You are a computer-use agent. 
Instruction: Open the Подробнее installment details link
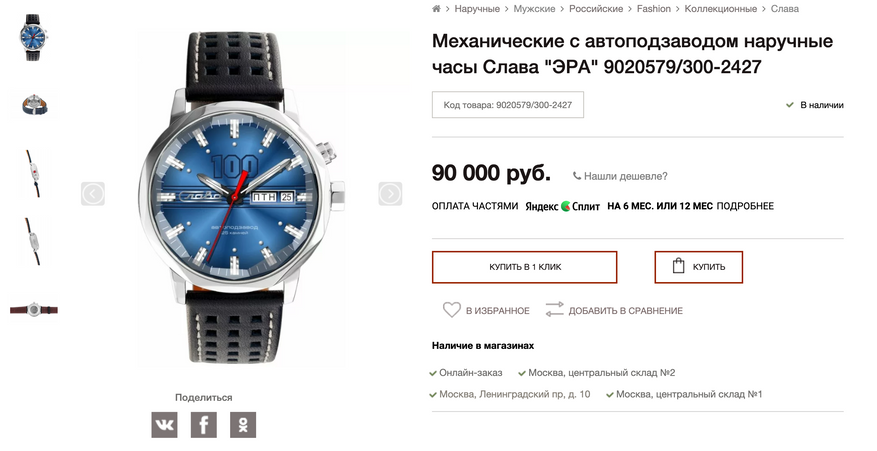(x=745, y=206)
